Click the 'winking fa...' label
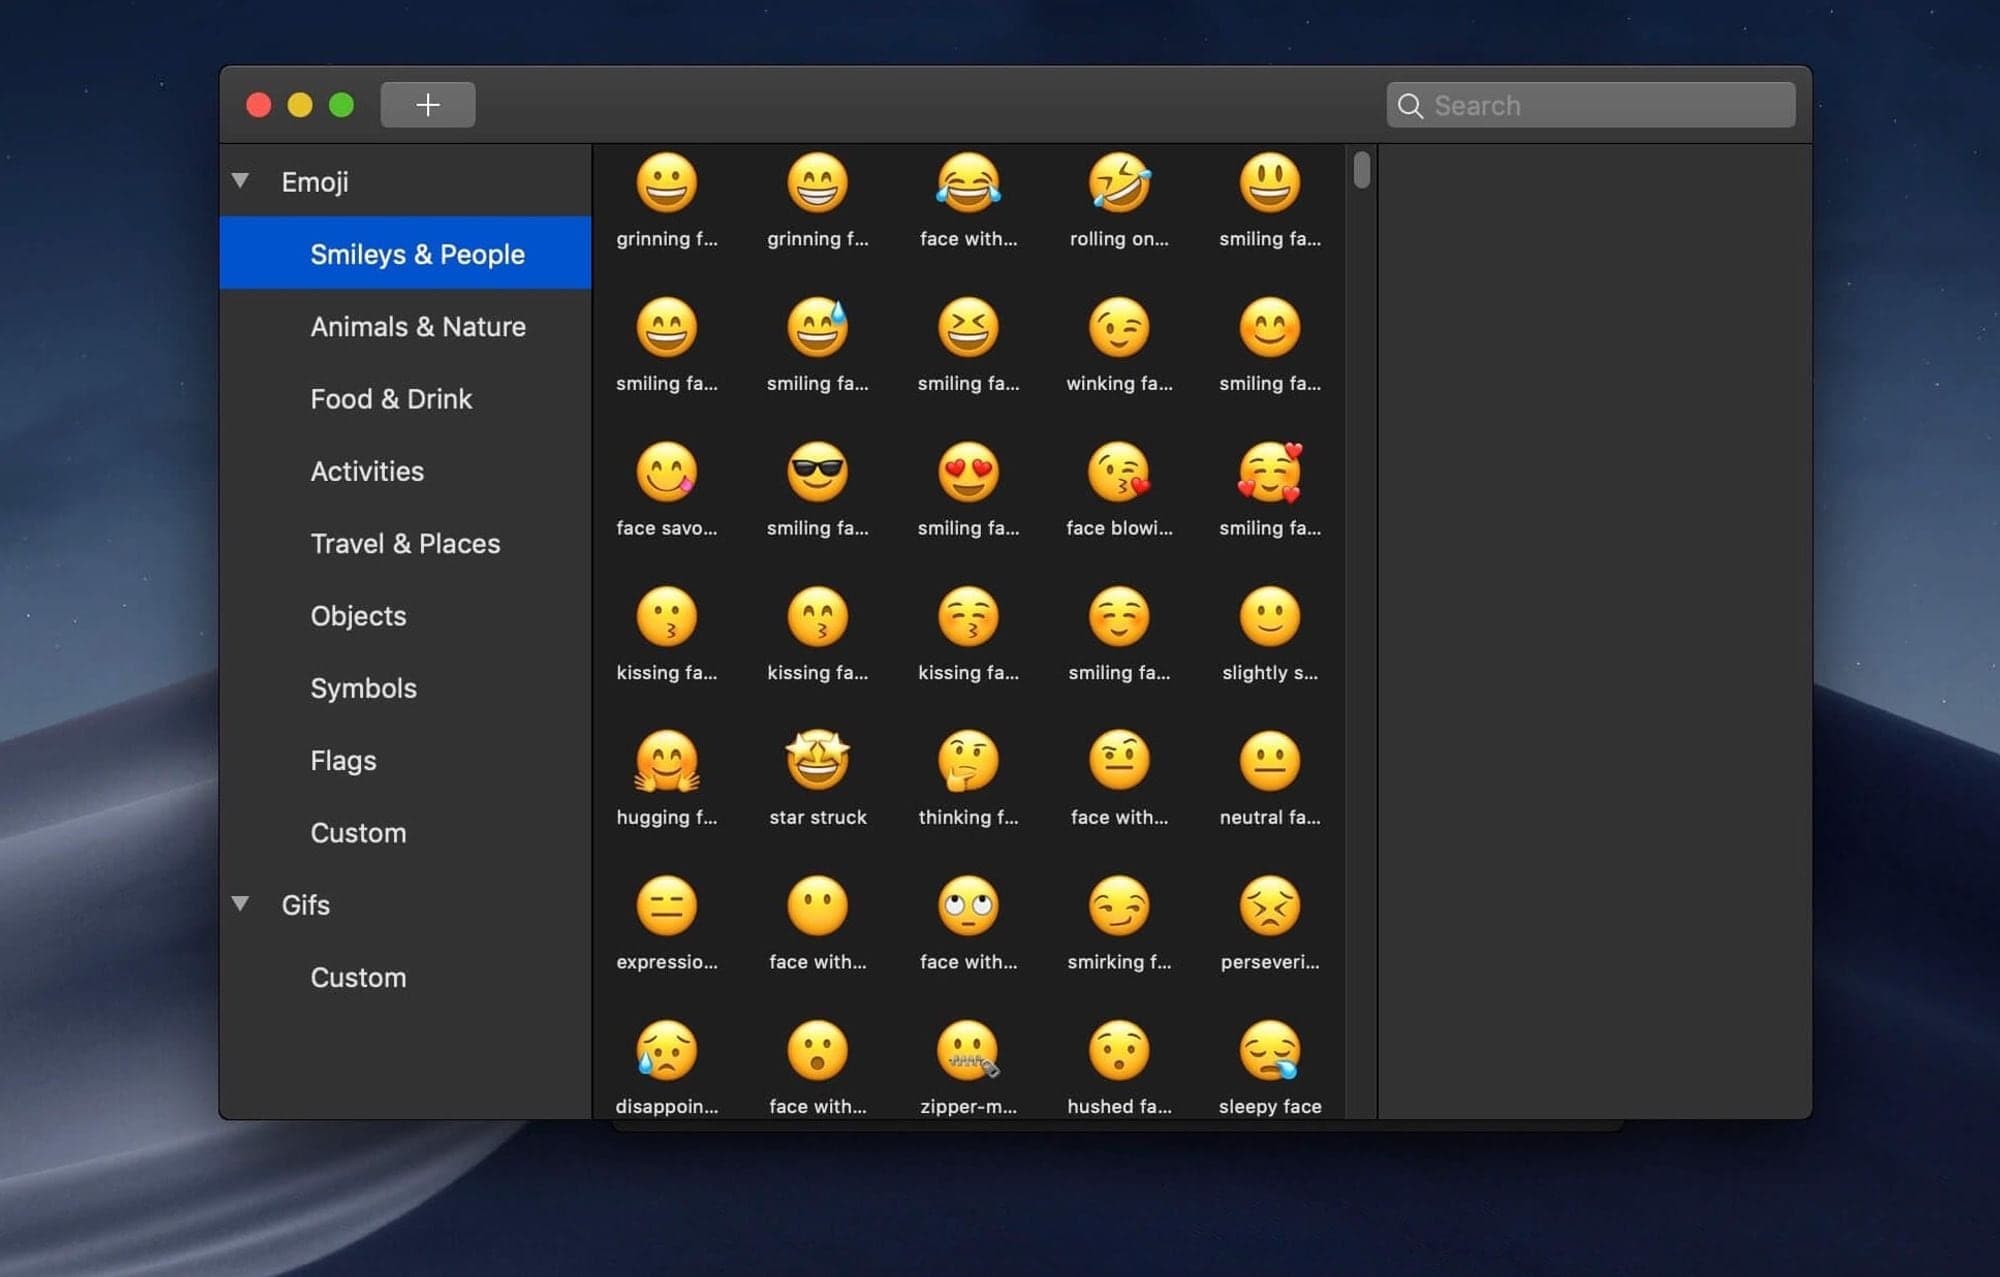Screen dimensions: 2000x1277 click(1119, 383)
